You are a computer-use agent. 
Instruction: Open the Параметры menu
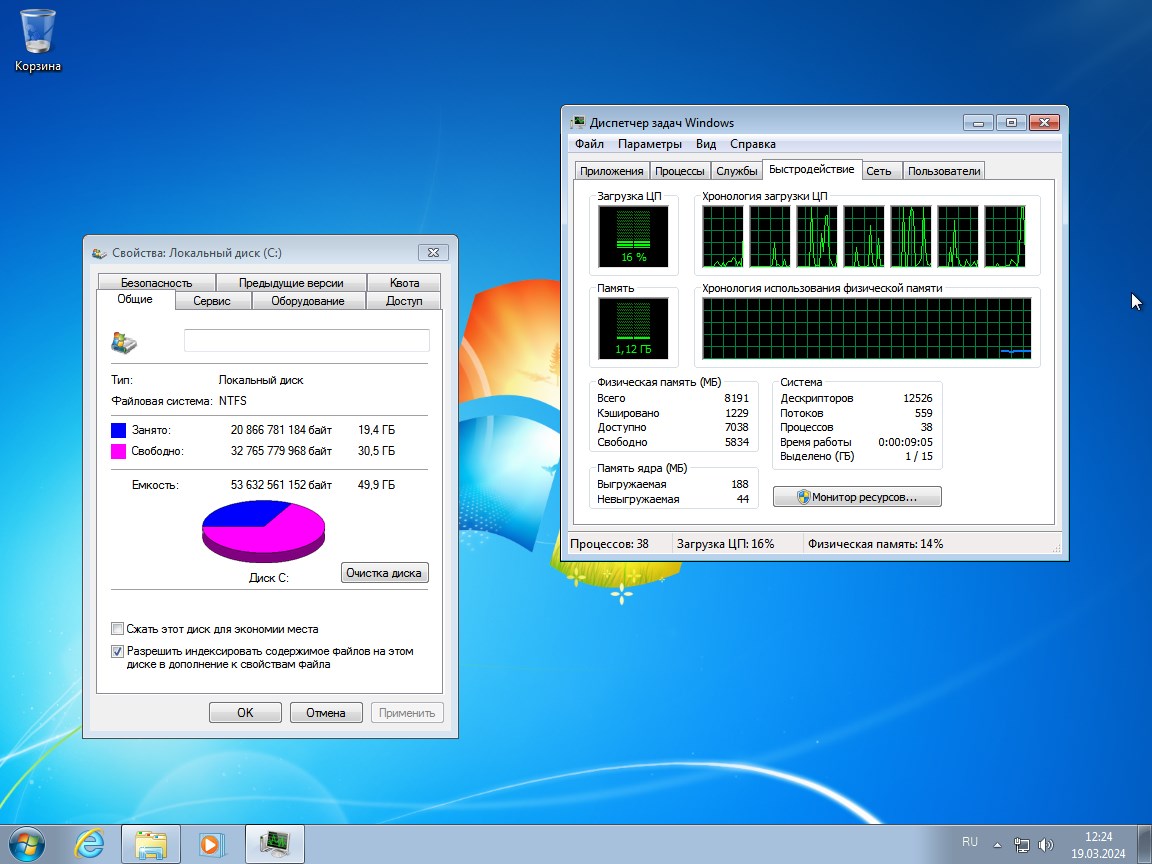[649, 144]
